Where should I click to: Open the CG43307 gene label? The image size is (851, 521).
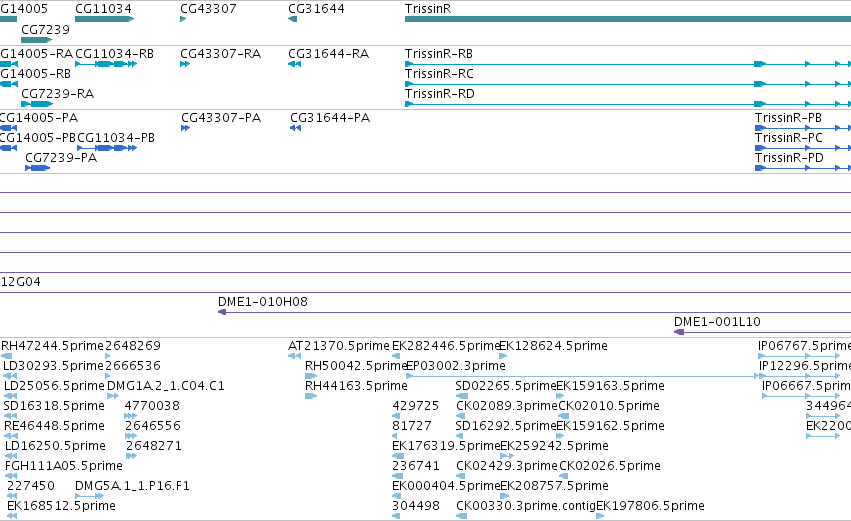coord(208,9)
